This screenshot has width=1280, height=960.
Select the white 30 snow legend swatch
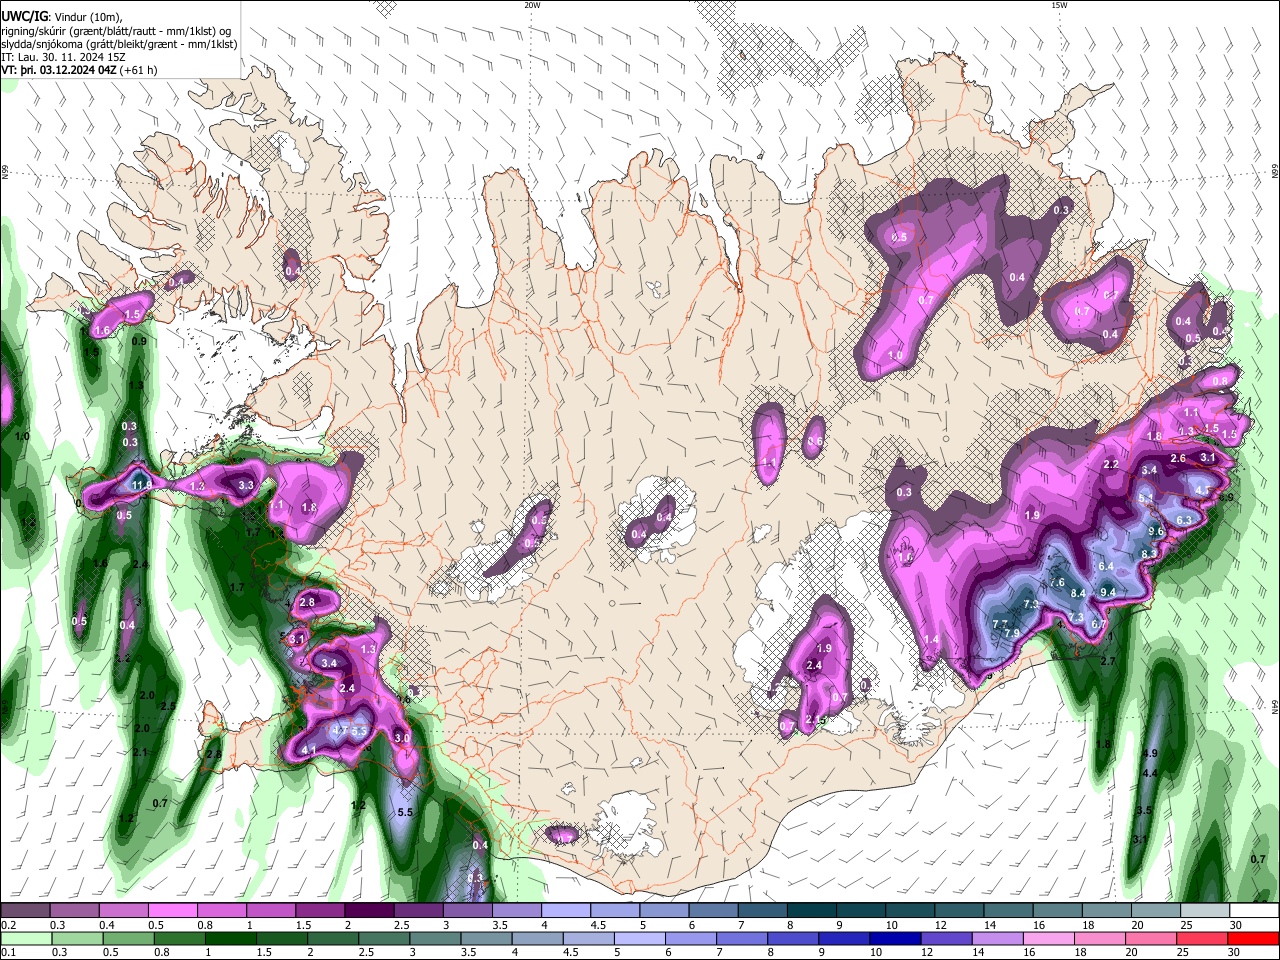(x=1254, y=911)
